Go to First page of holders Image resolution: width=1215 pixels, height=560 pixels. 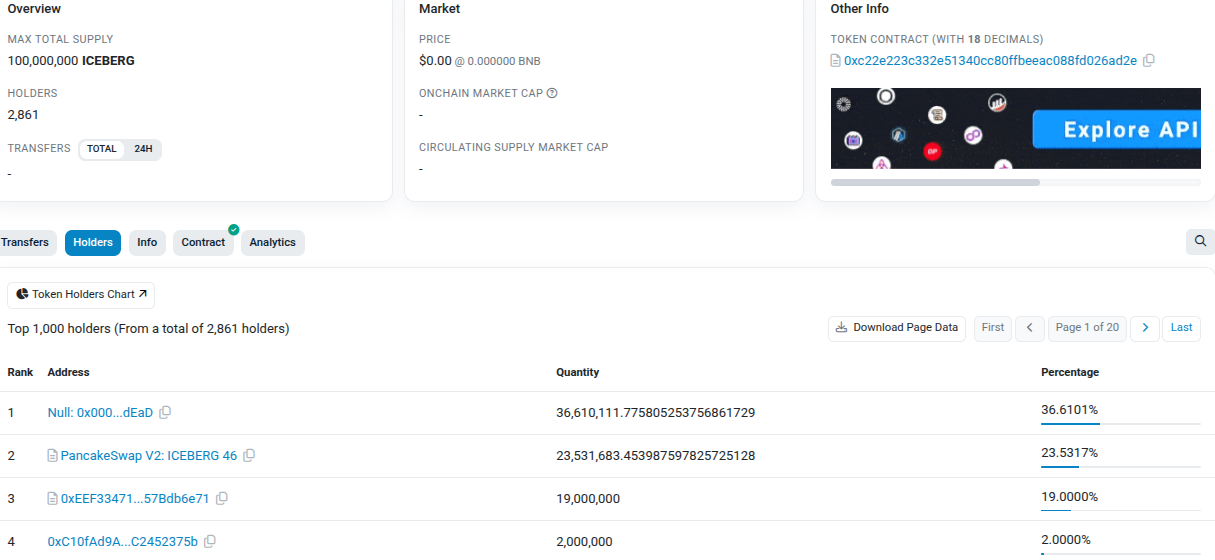pos(993,328)
